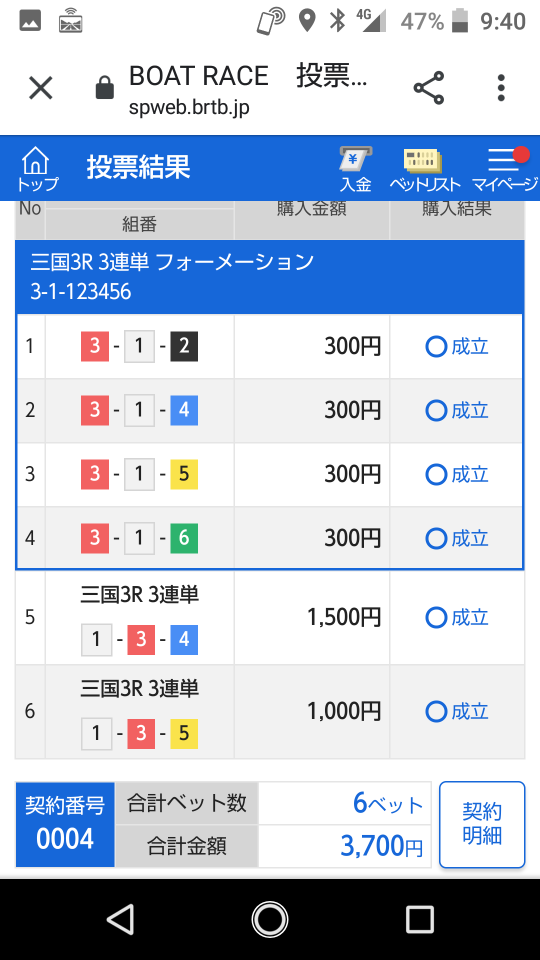
Task: Tap Android home circle button
Action: click(x=270, y=919)
